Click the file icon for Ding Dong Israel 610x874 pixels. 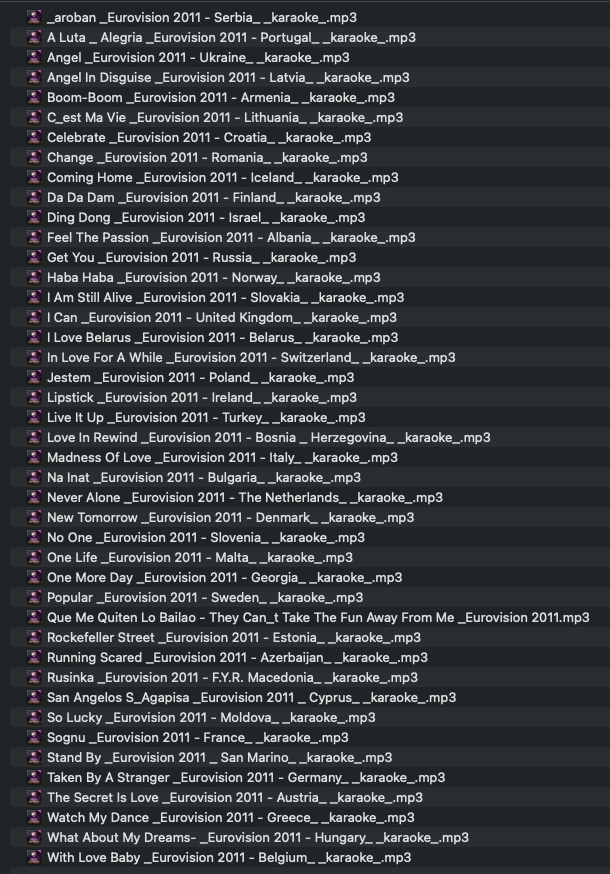34,218
